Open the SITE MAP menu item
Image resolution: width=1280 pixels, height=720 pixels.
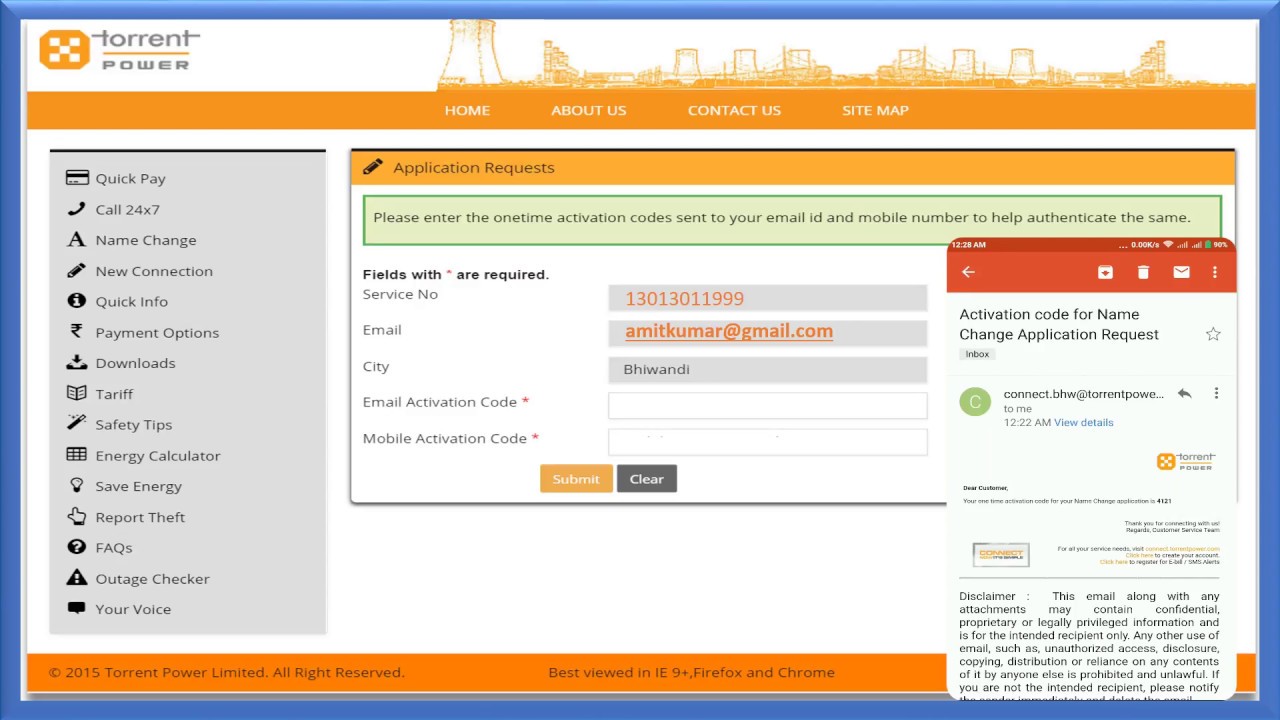point(875,110)
